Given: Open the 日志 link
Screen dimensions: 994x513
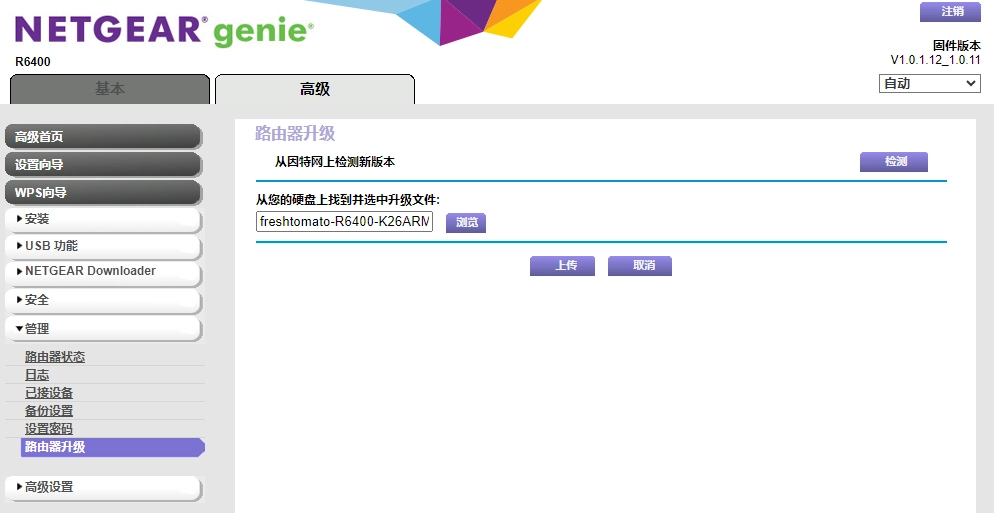Looking at the screenshot, I should coord(37,375).
